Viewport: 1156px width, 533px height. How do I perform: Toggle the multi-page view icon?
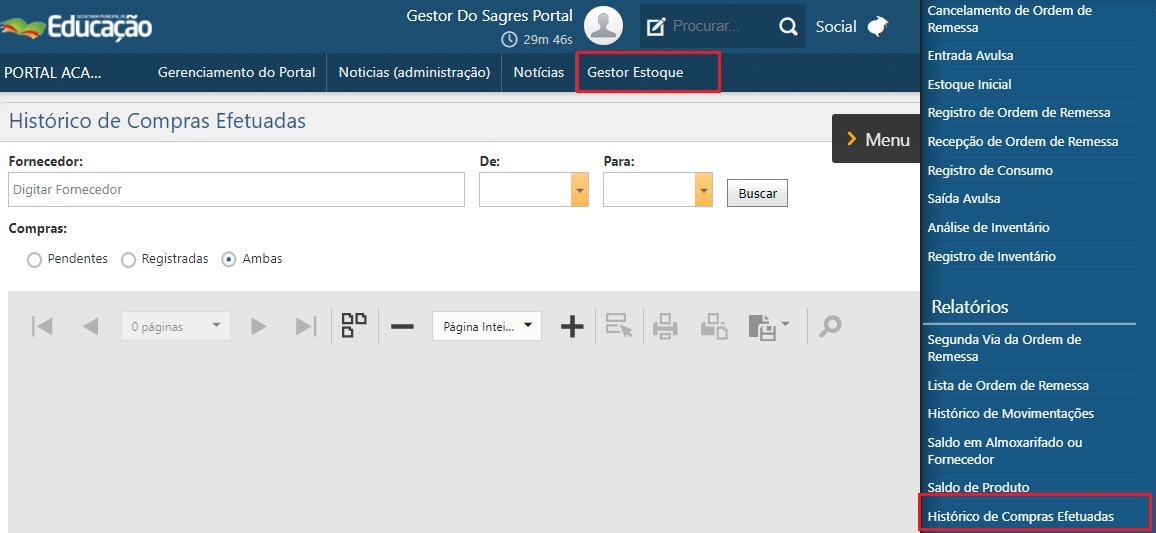click(x=354, y=326)
